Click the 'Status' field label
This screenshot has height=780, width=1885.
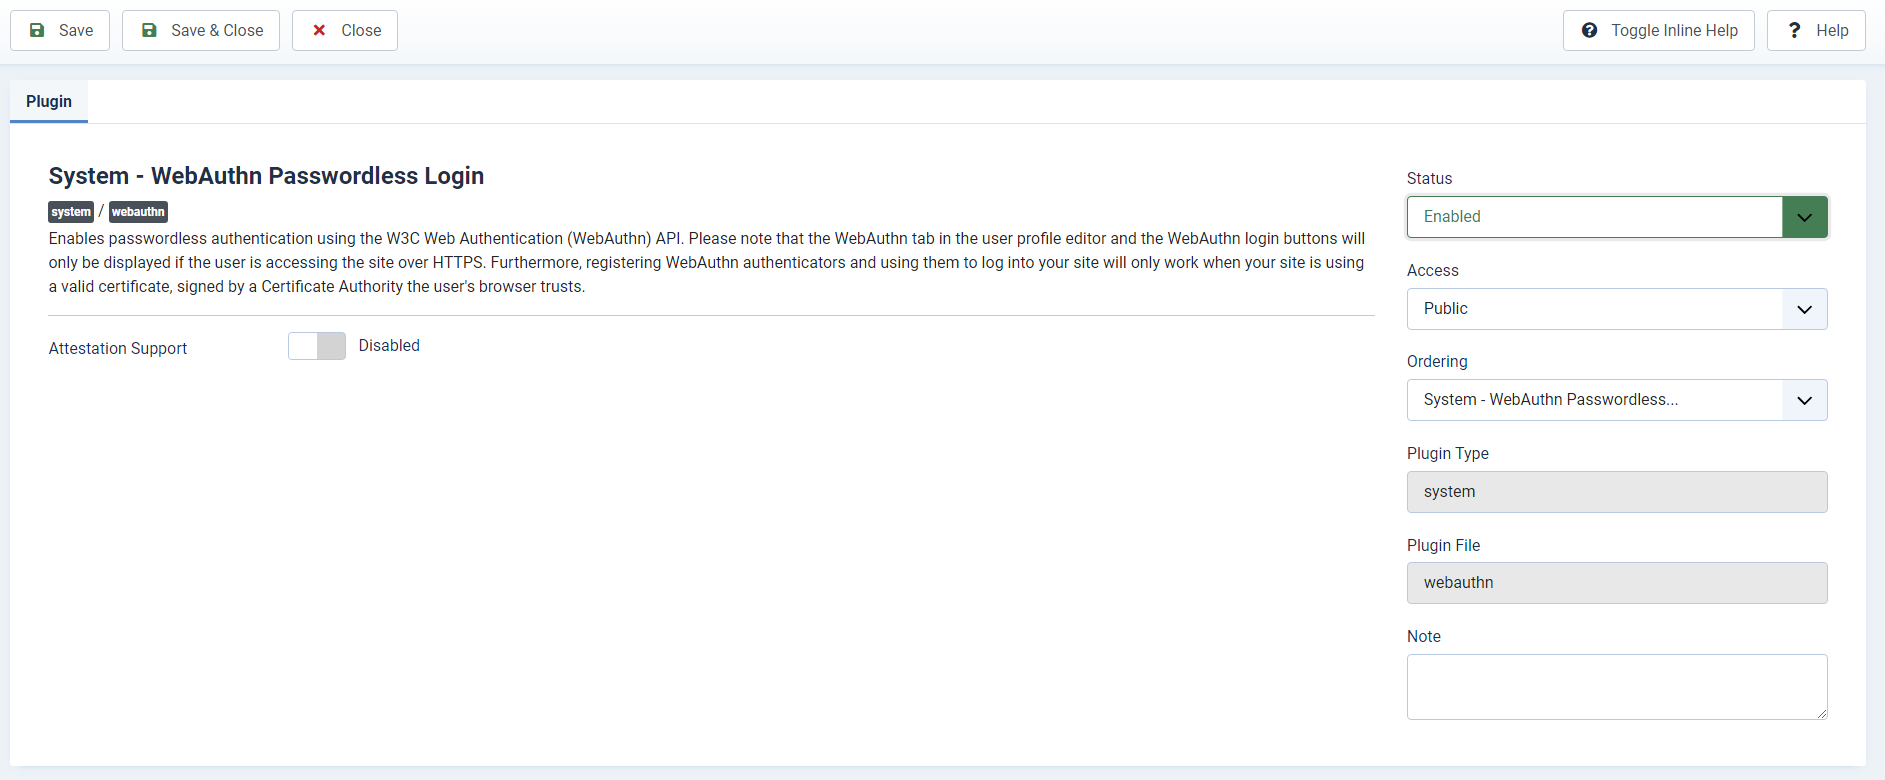tap(1429, 178)
